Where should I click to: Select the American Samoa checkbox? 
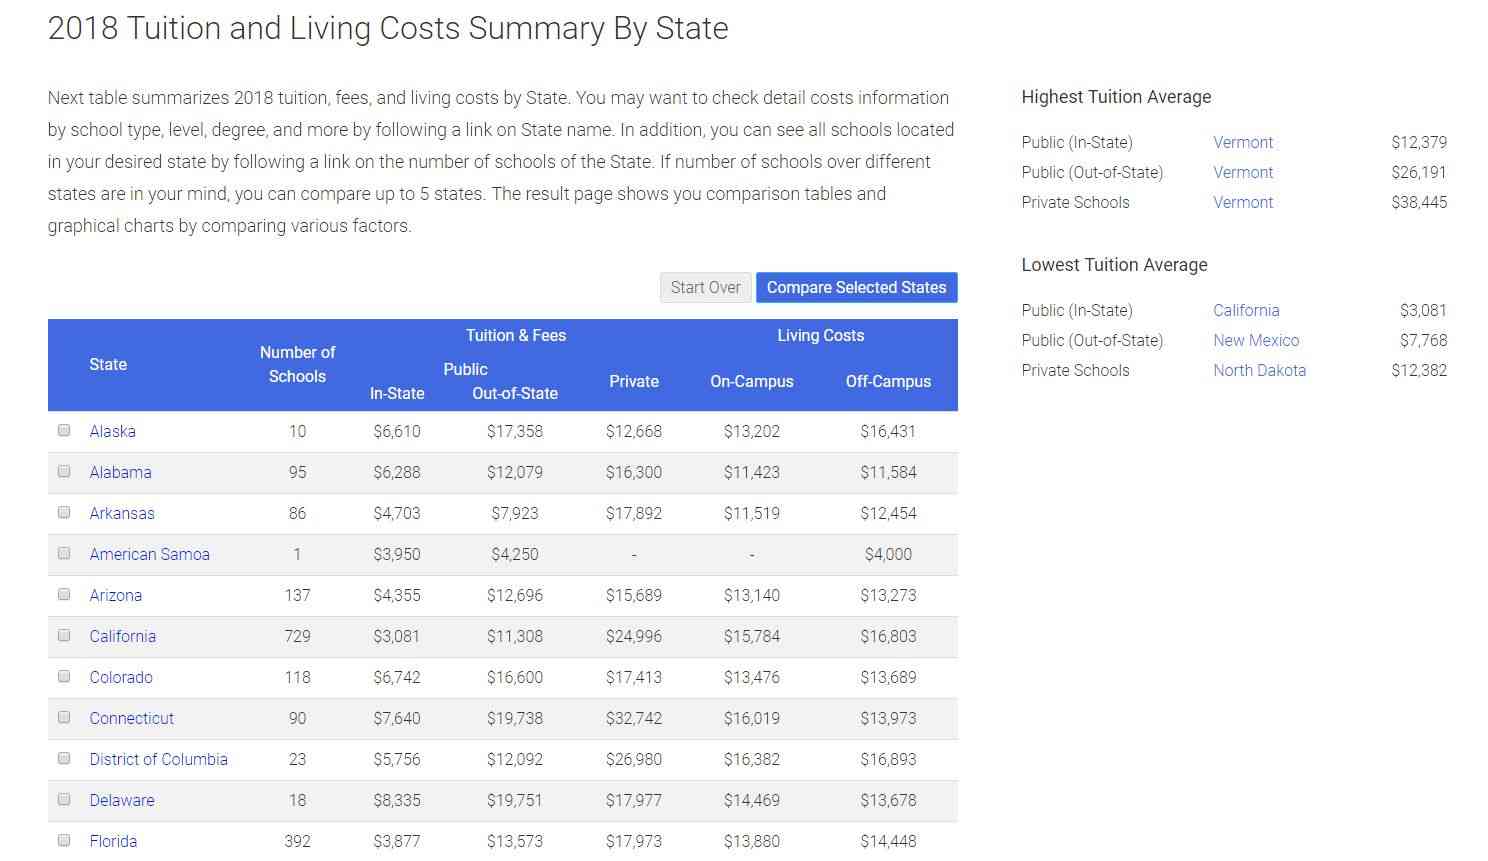[x=64, y=554]
